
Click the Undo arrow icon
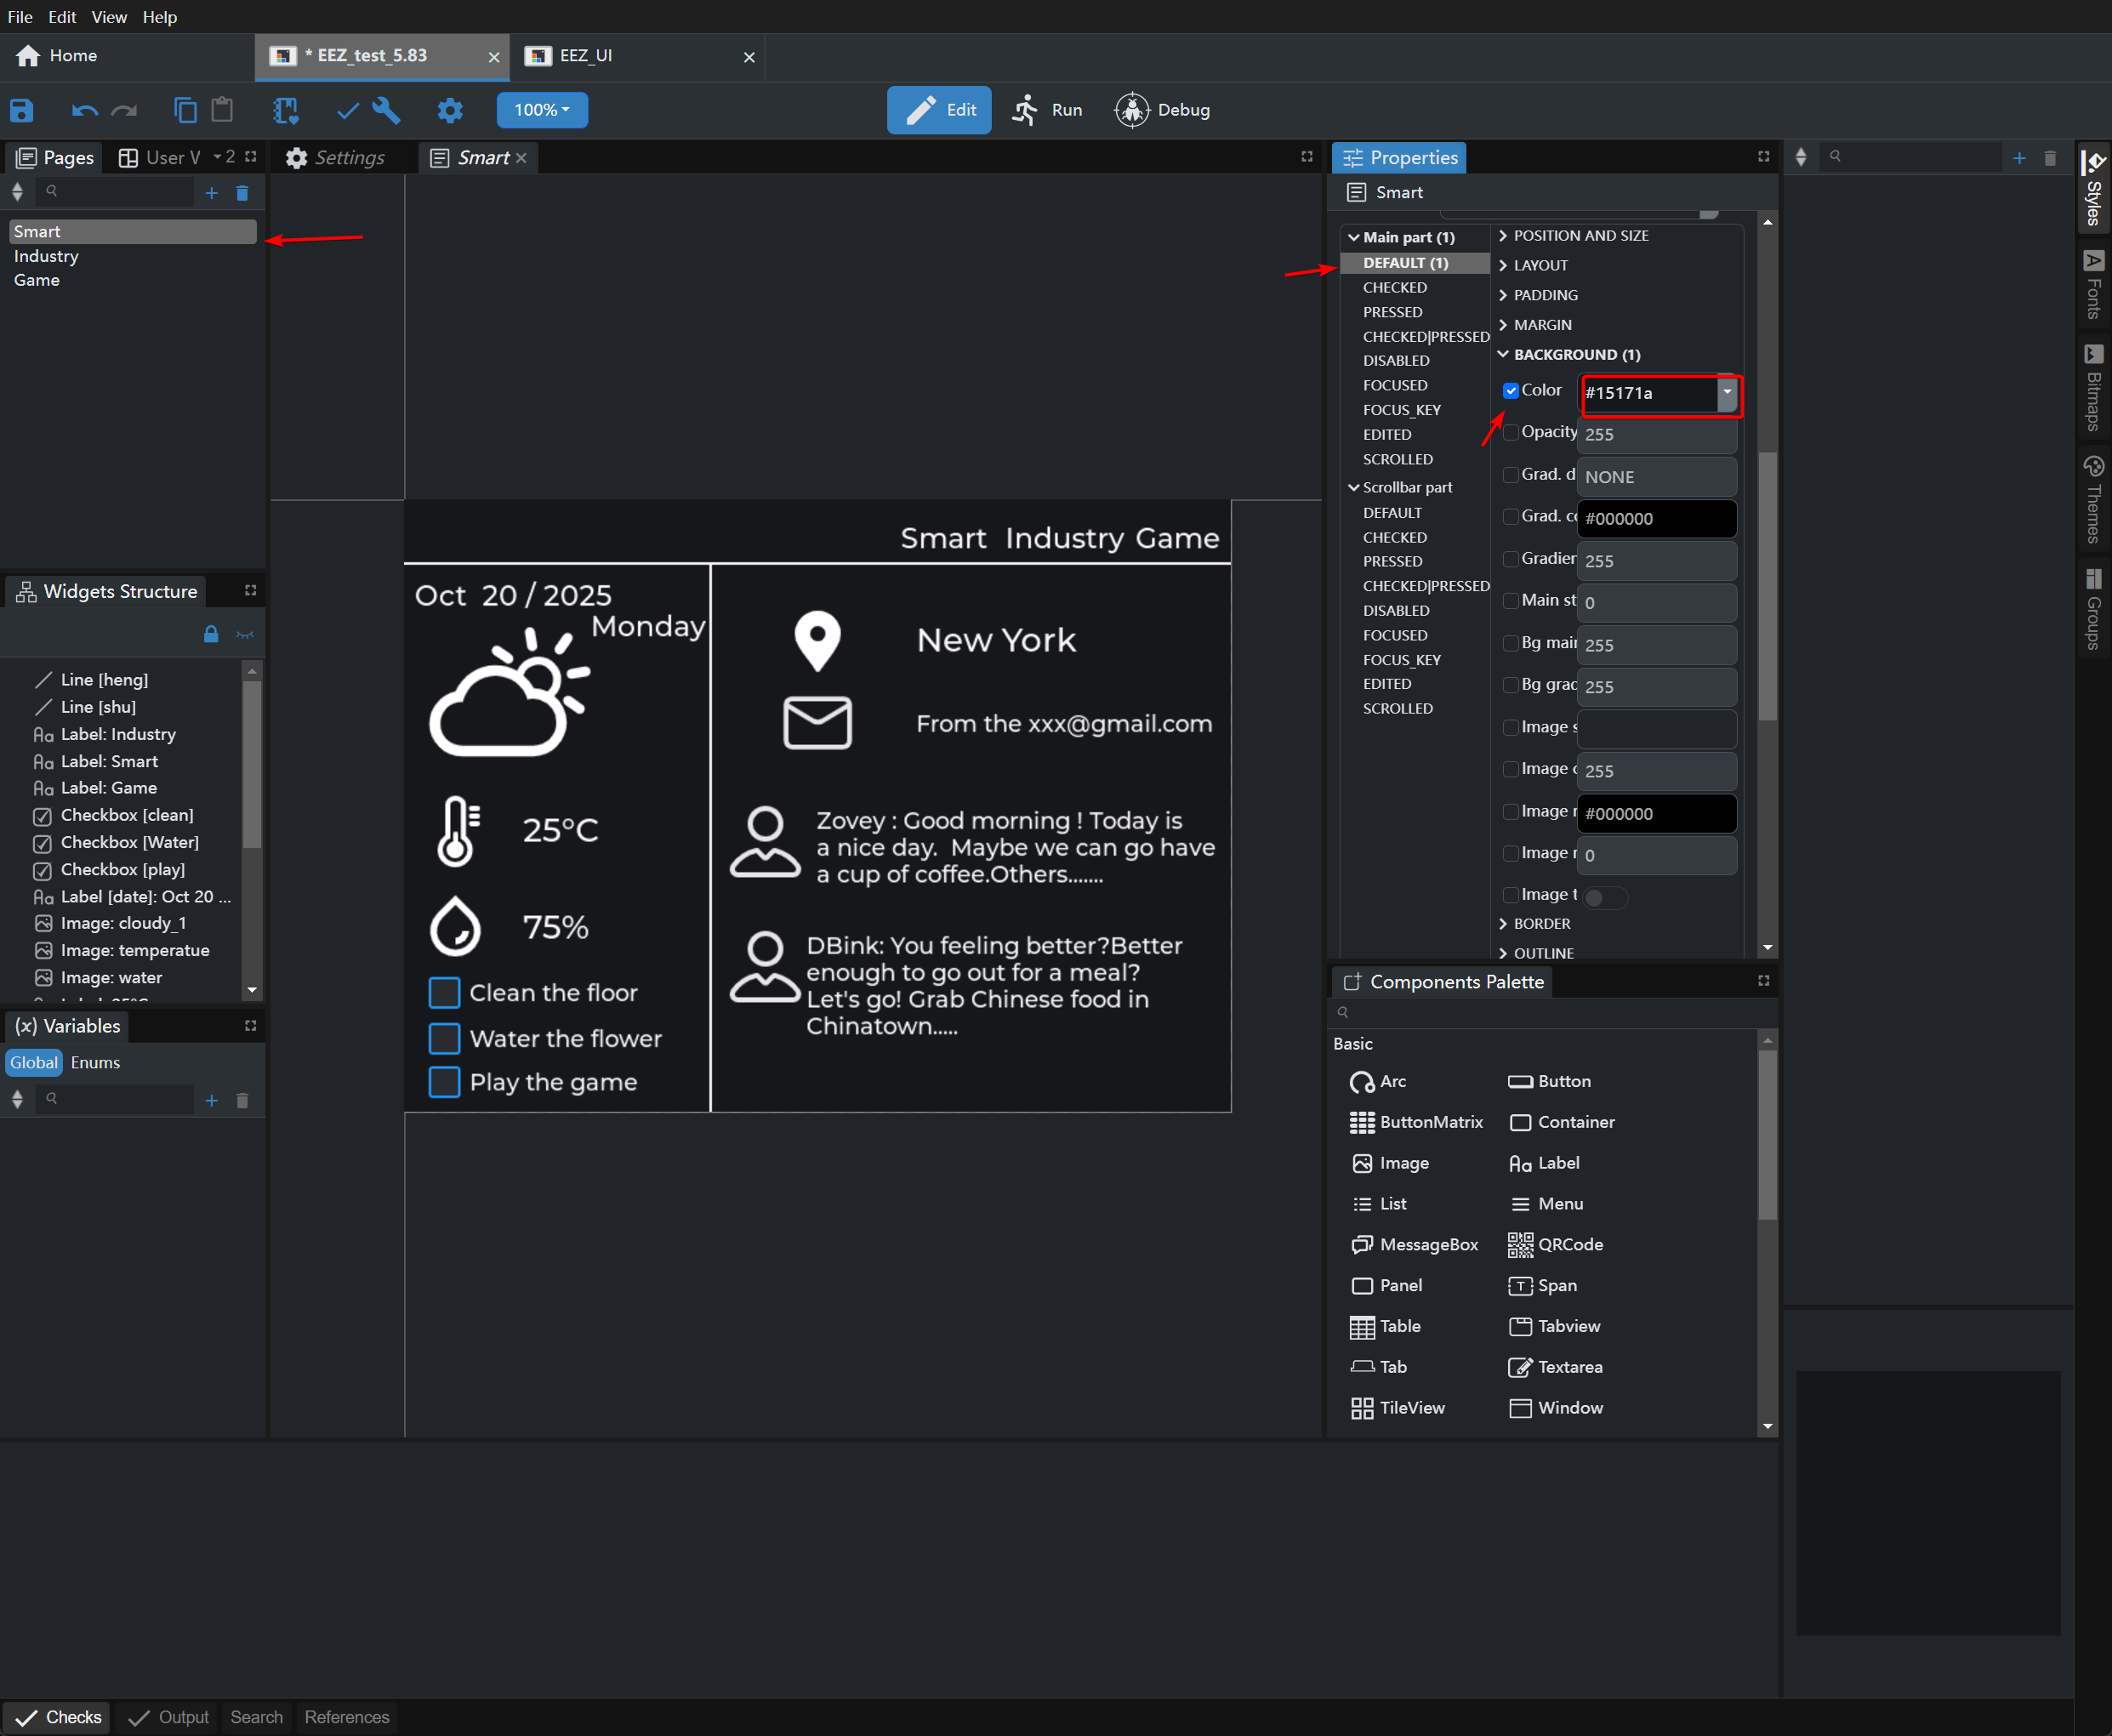(84, 110)
